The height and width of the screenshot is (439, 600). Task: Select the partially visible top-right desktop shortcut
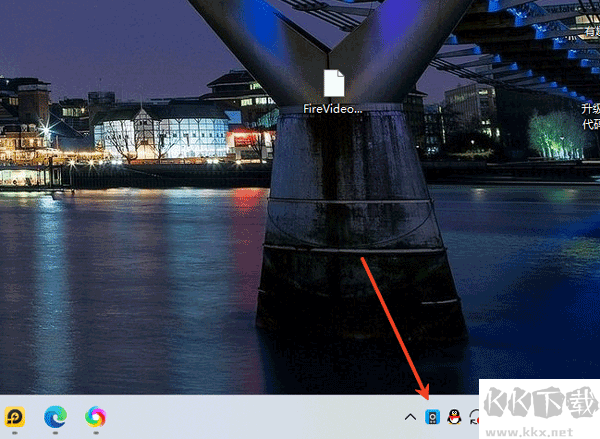(x=590, y=30)
